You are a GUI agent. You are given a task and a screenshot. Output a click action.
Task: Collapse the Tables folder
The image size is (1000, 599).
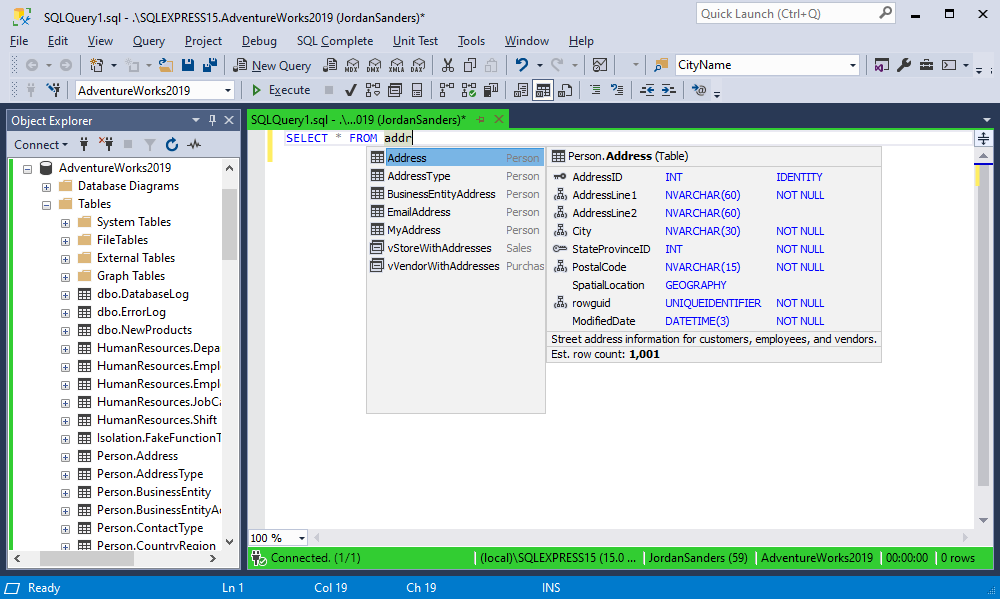(x=47, y=205)
